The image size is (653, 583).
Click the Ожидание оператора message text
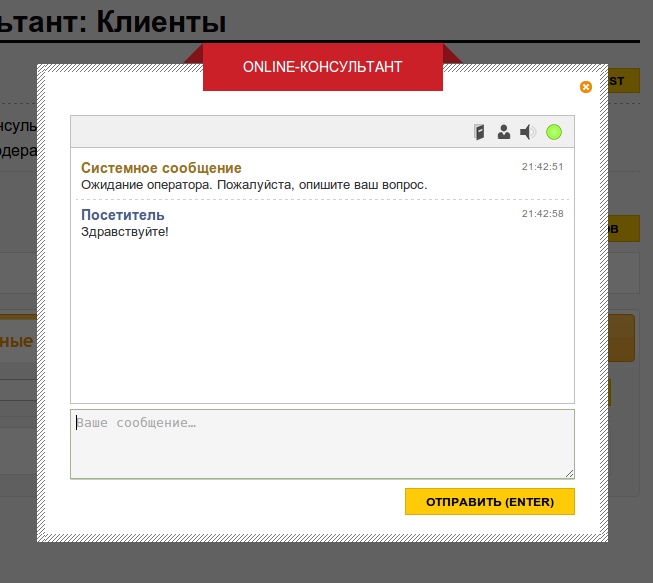pyautogui.click(x=254, y=185)
